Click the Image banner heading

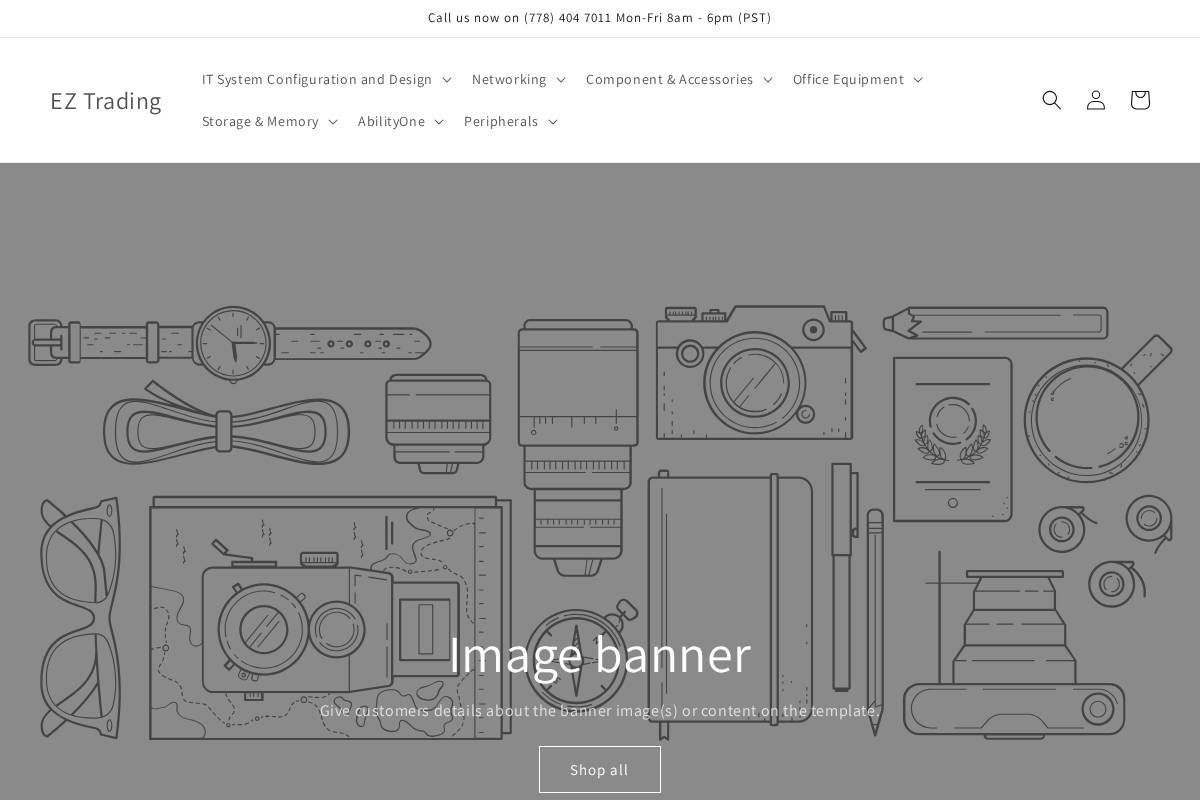click(x=600, y=653)
